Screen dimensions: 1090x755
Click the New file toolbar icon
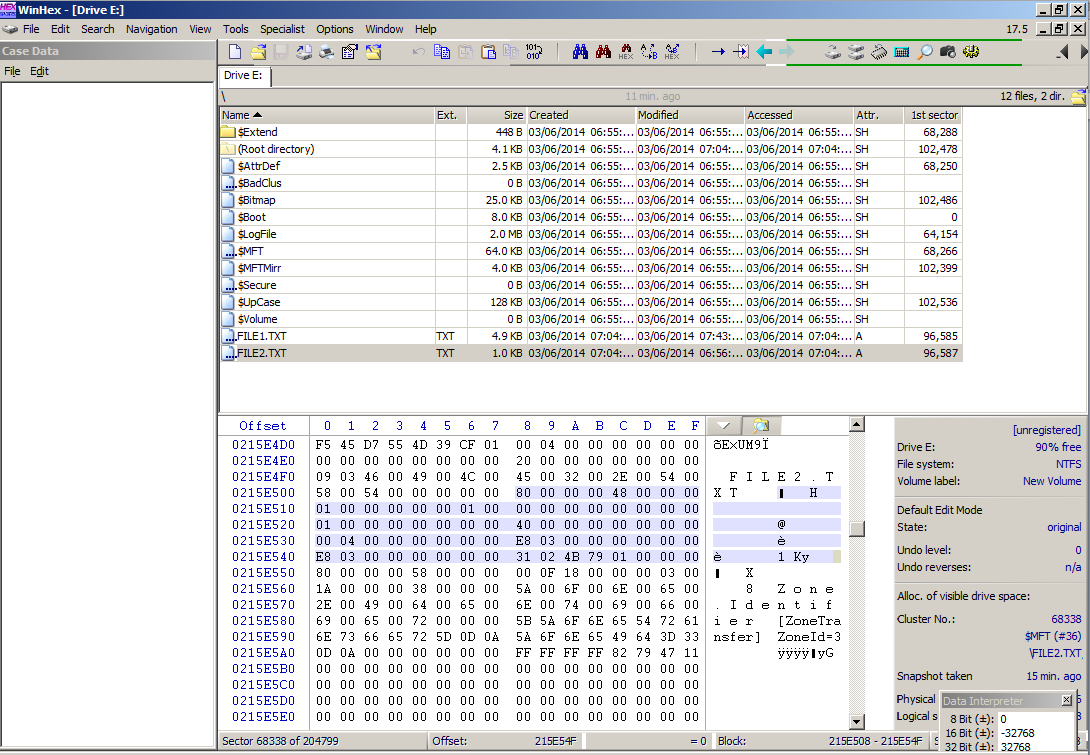coord(235,52)
